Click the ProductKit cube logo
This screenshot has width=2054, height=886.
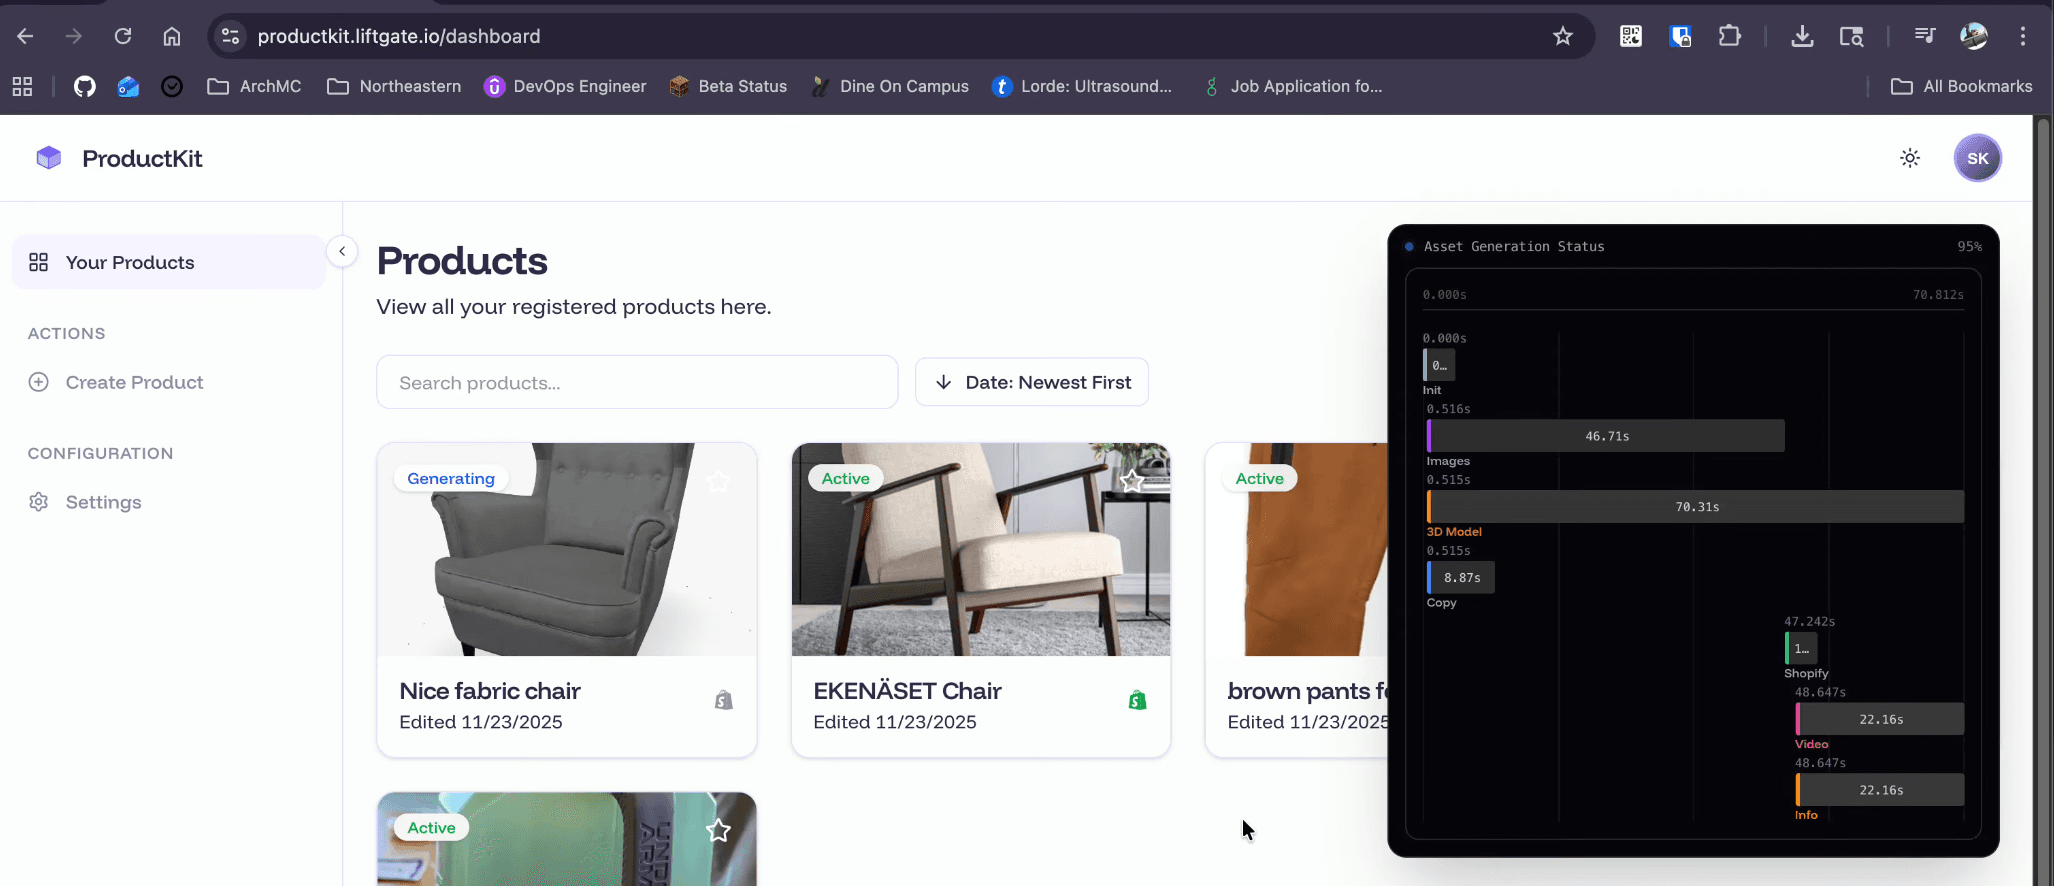[x=49, y=158]
